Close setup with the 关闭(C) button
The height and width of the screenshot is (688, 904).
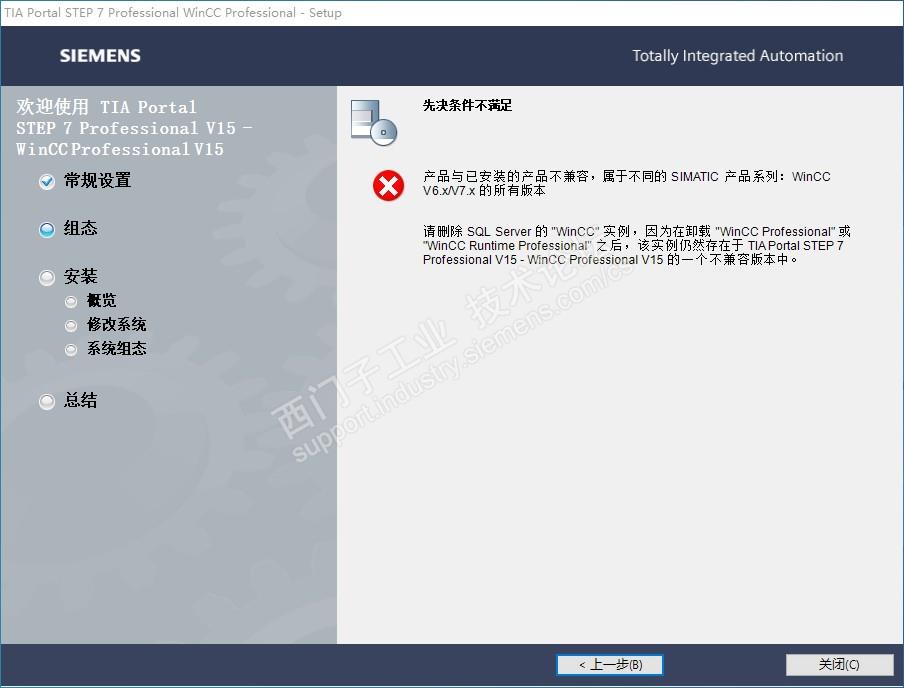click(839, 664)
